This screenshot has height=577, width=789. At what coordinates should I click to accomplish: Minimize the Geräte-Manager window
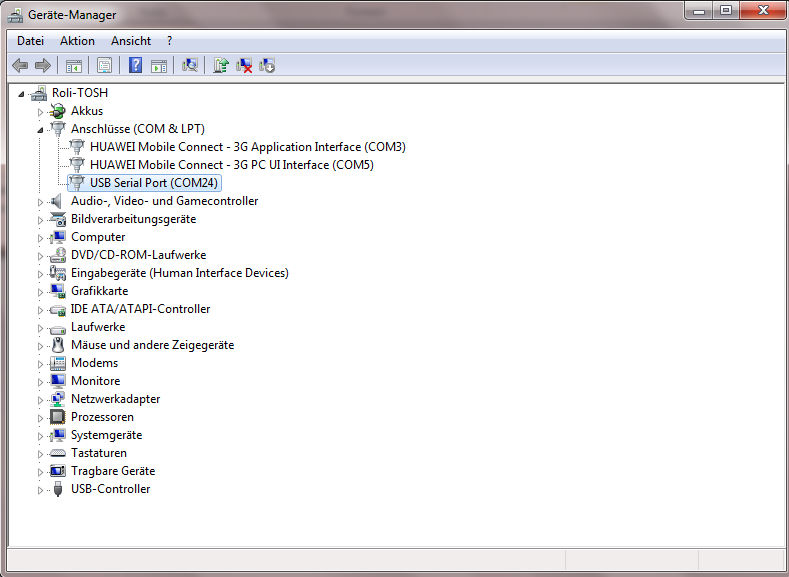[699, 10]
